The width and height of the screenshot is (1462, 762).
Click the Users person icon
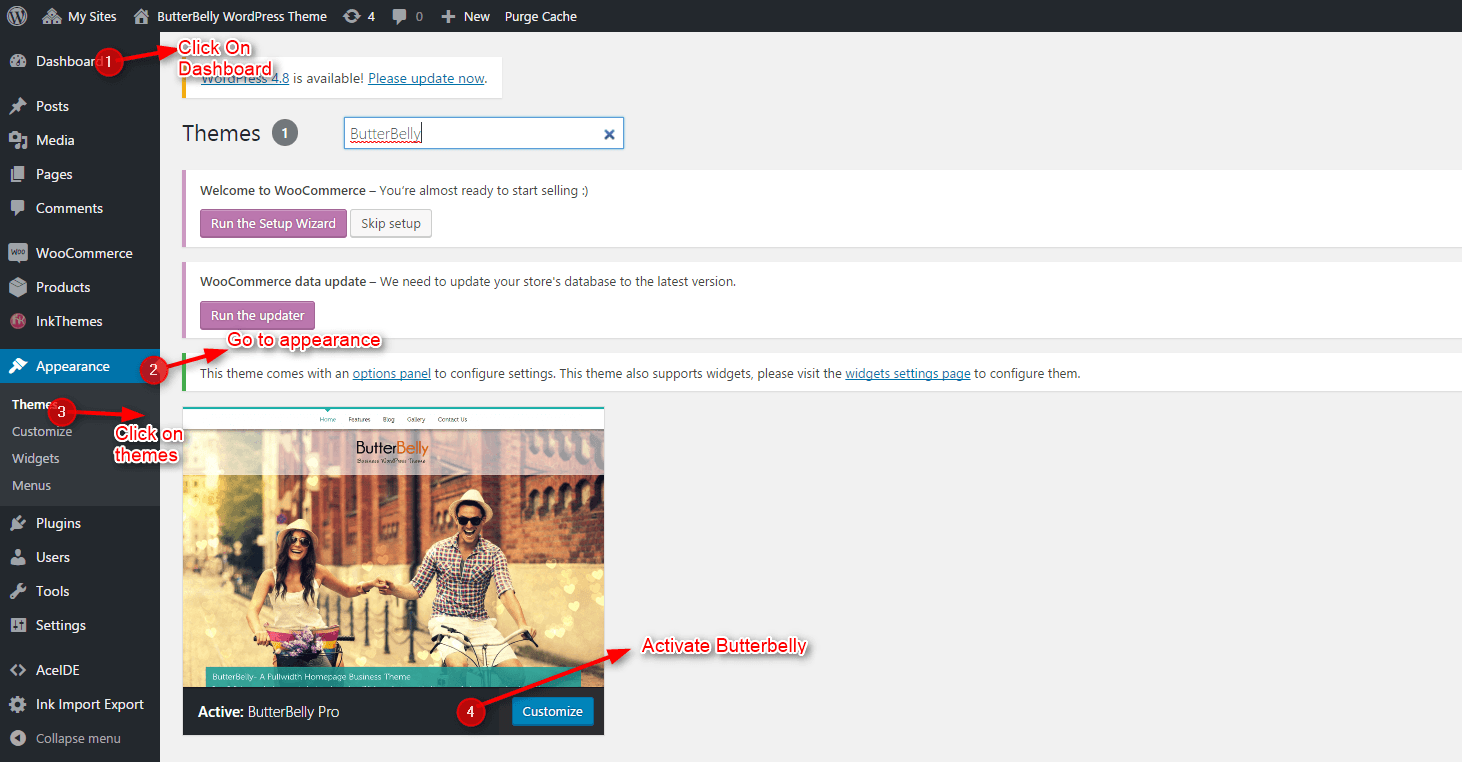click(18, 557)
